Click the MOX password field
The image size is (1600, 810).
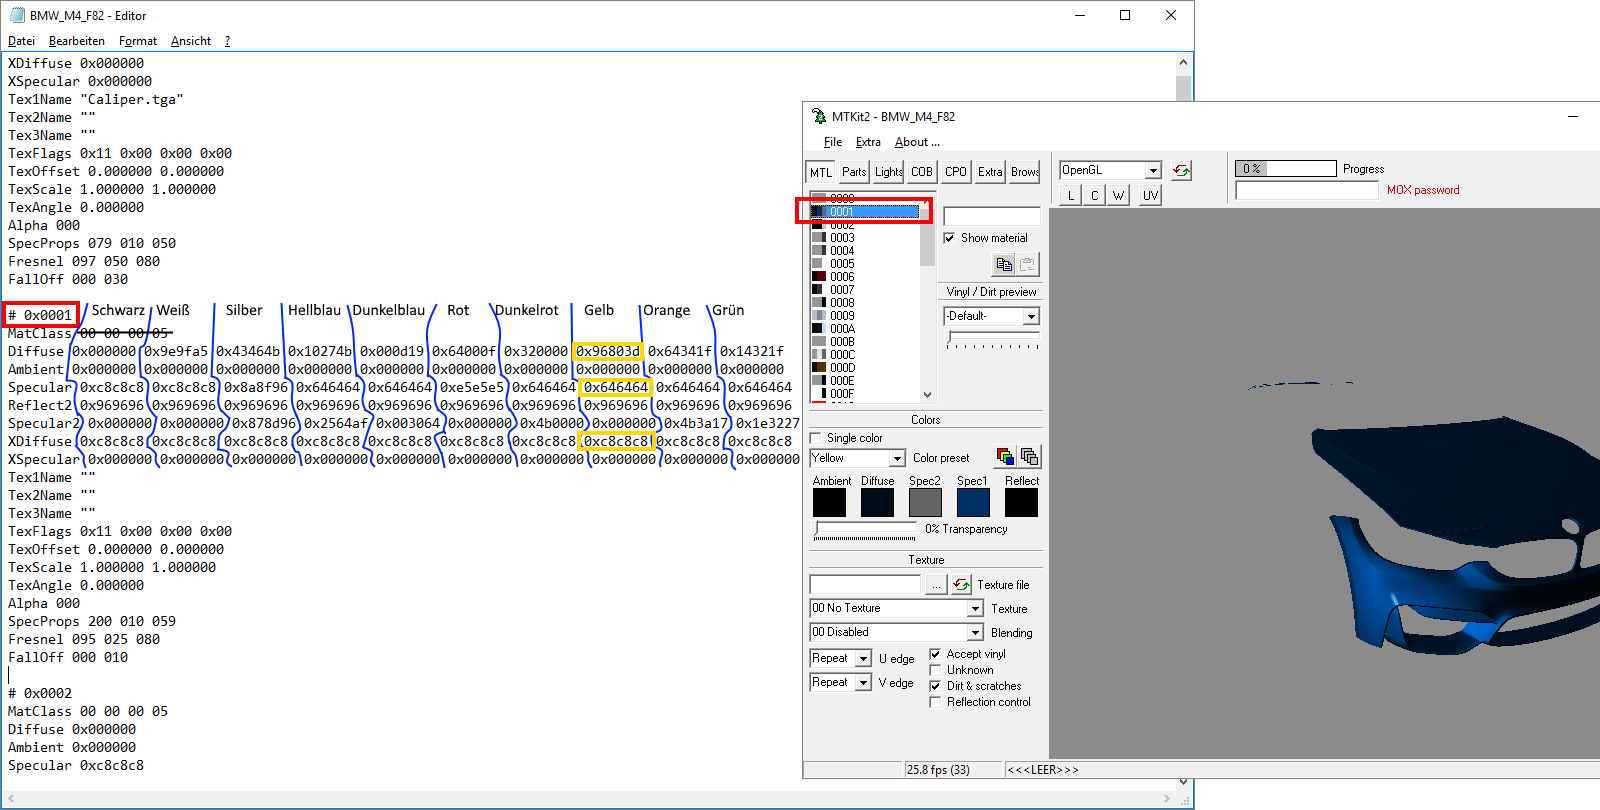click(x=1307, y=190)
